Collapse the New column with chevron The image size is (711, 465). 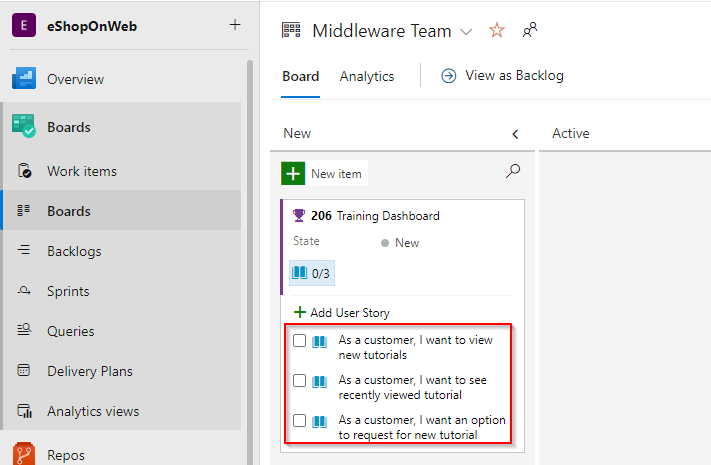pyautogui.click(x=515, y=134)
